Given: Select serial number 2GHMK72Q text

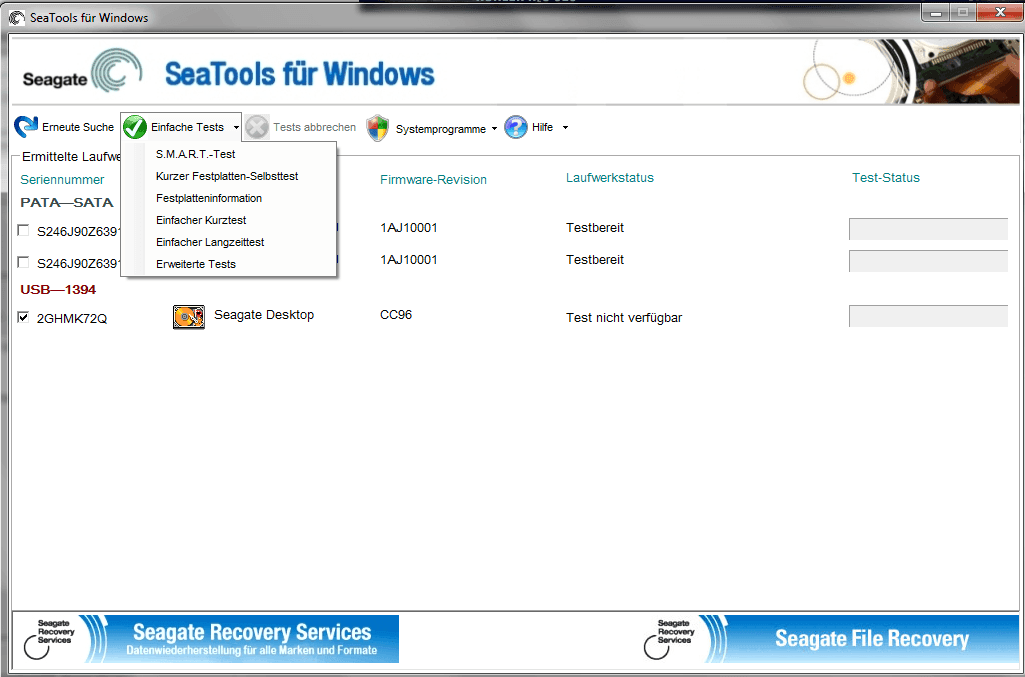Looking at the screenshot, I should tap(72, 319).
